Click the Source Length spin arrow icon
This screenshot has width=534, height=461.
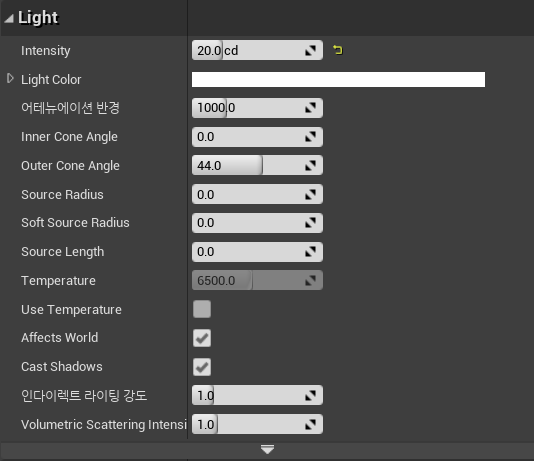310,252
